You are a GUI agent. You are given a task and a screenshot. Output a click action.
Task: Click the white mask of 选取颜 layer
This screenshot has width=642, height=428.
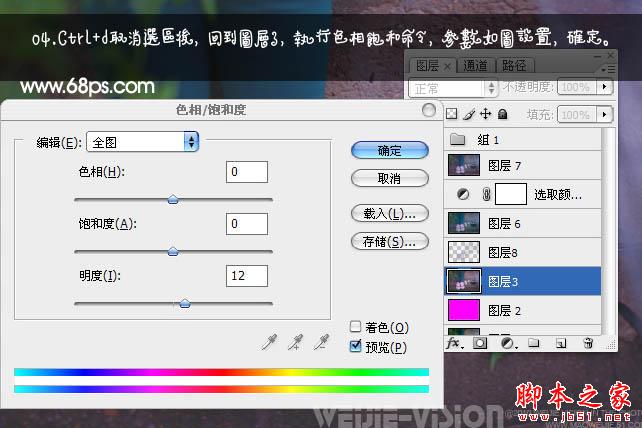pos(511,194)
